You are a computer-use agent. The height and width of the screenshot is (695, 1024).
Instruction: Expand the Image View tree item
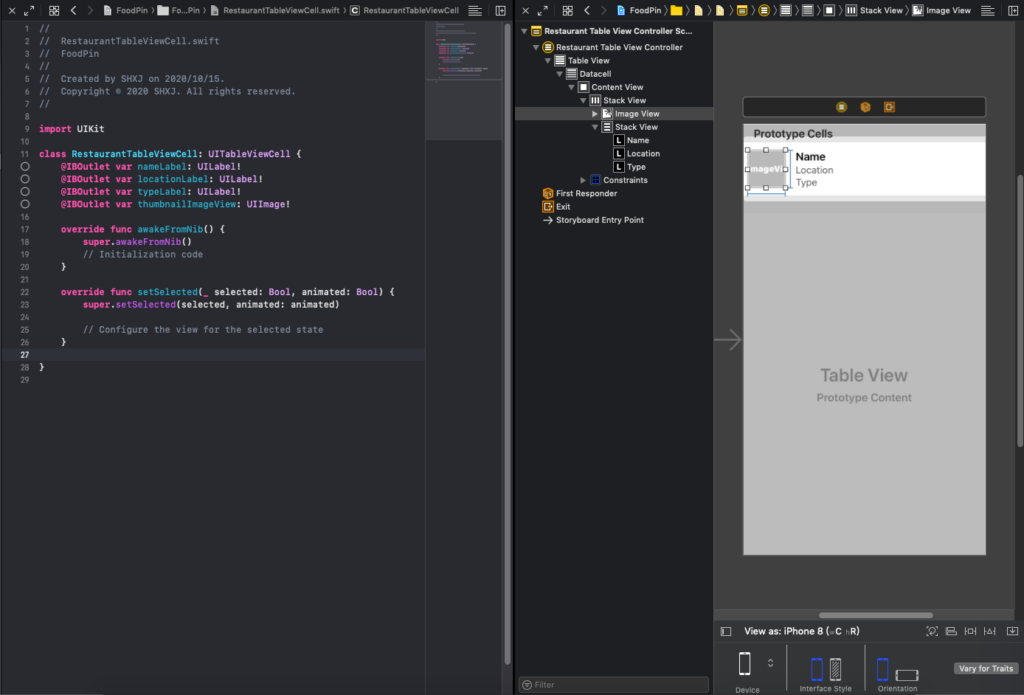(x=595, y=114)
